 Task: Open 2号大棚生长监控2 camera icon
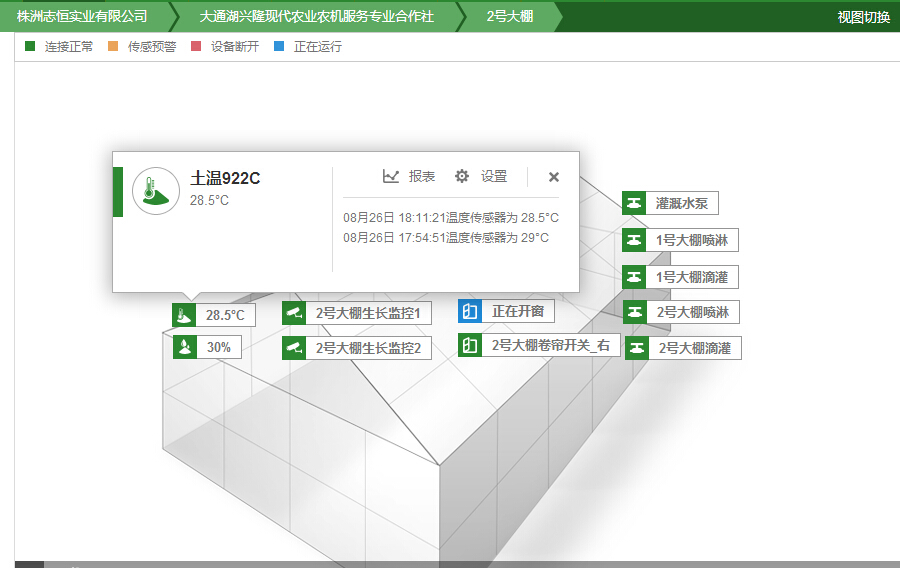pos(294,348)
